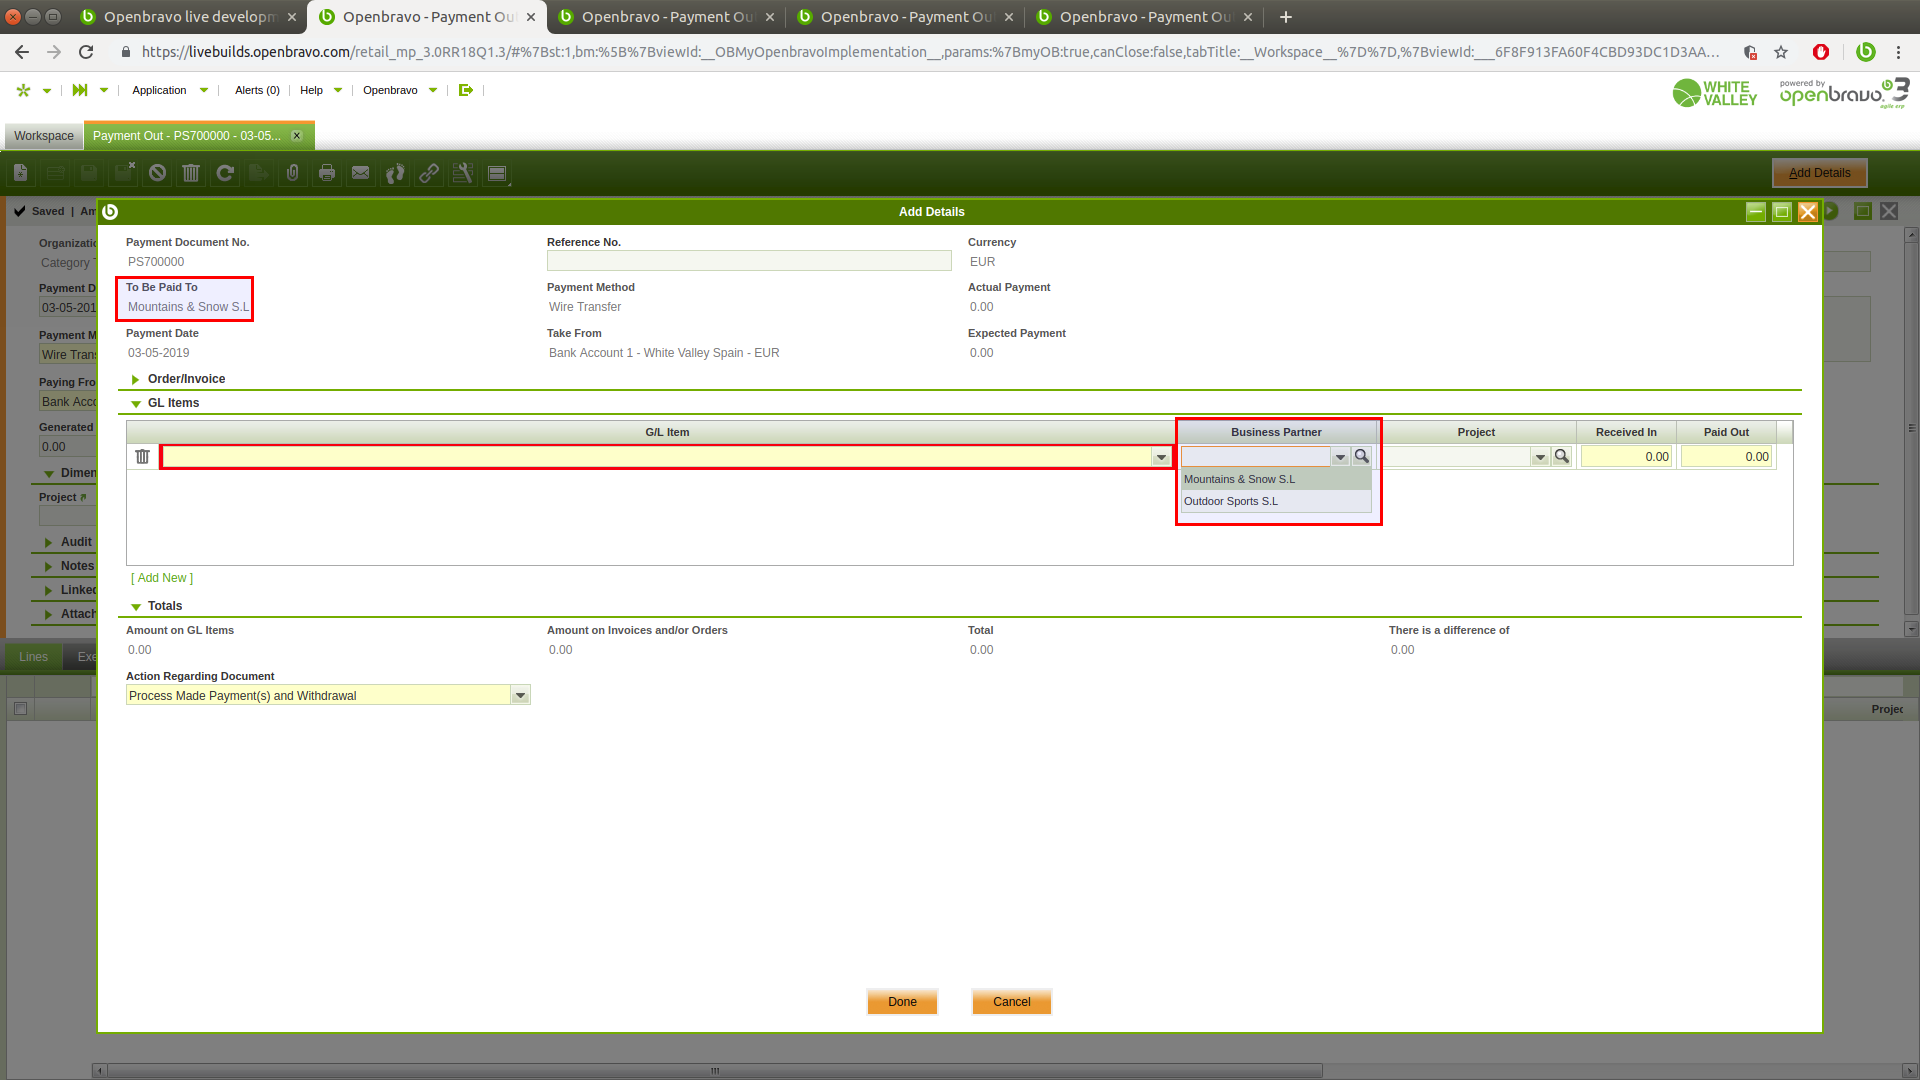The image size is (1920, 1080).
Task: Click the print icon in toolbar
Action: tap(326, 173)
